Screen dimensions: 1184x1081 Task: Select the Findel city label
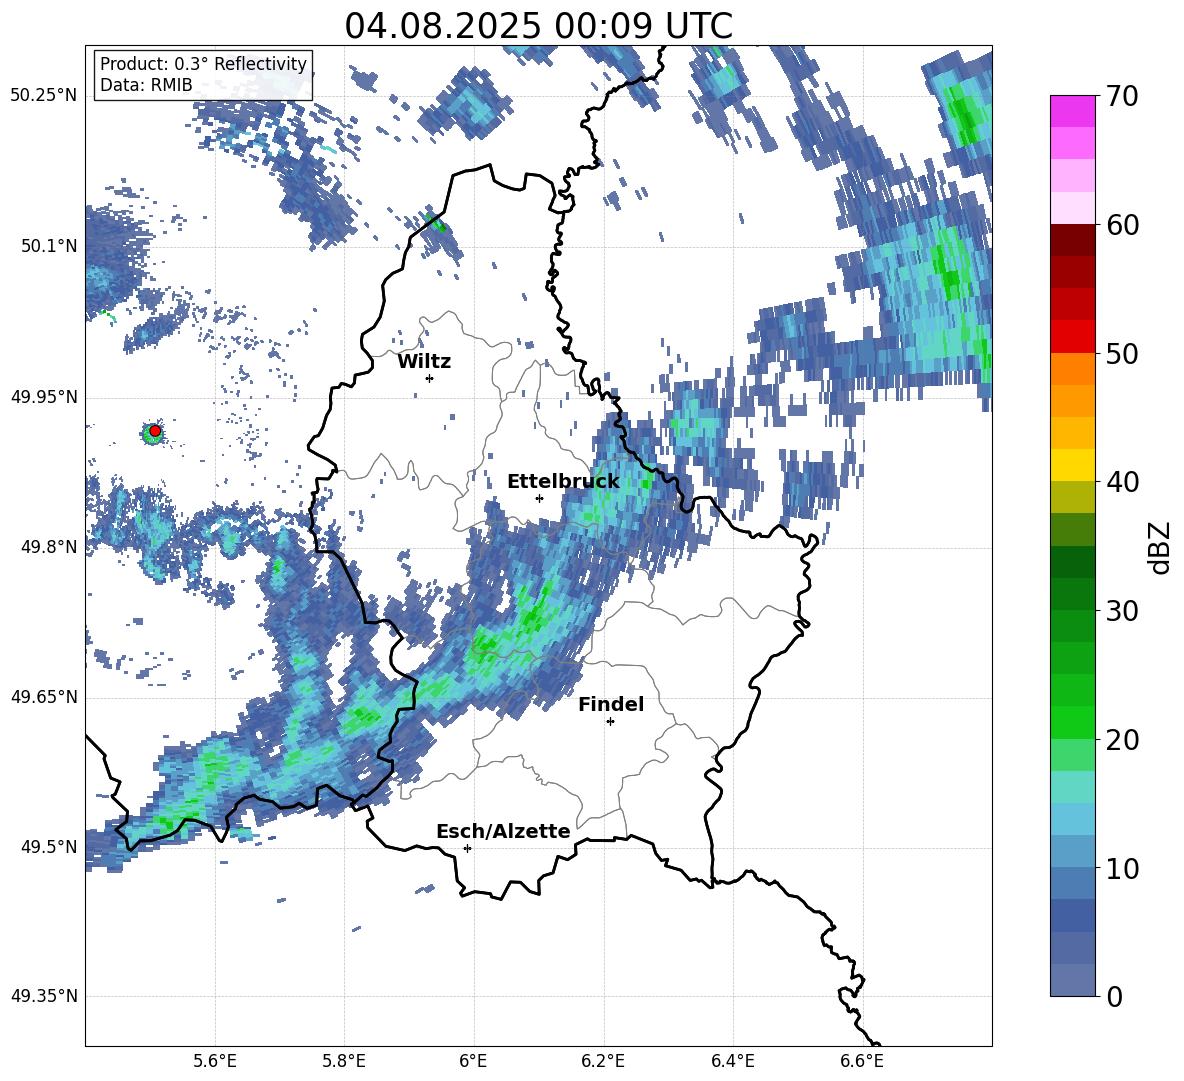click(x=611, y=705)
